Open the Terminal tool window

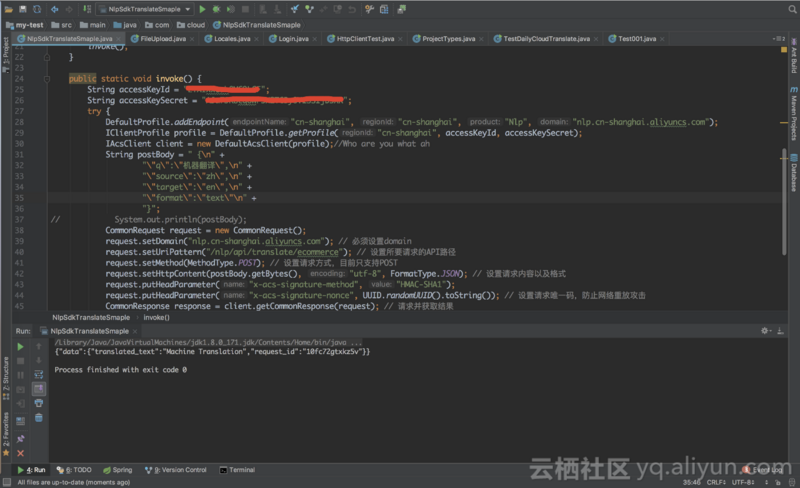[x=237, y=470]
